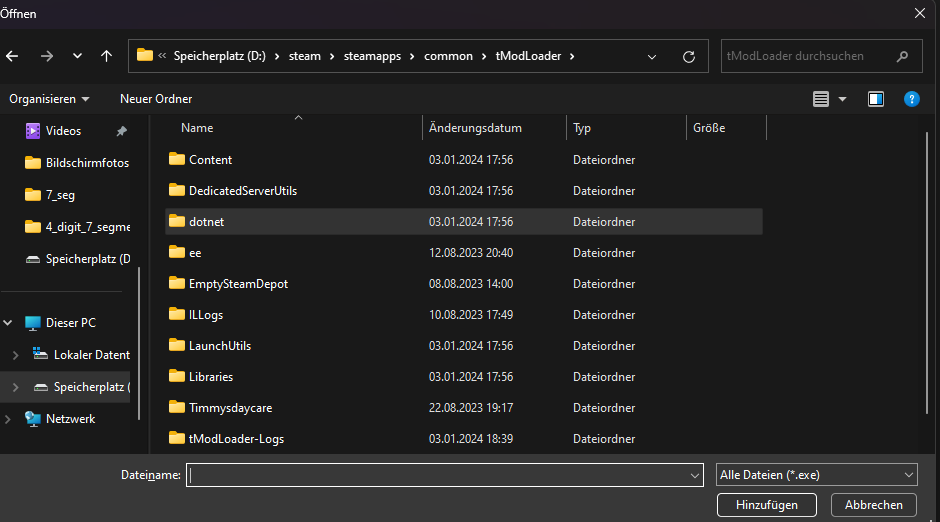Select the Timmysdaycare folder icon

[176, 407]
